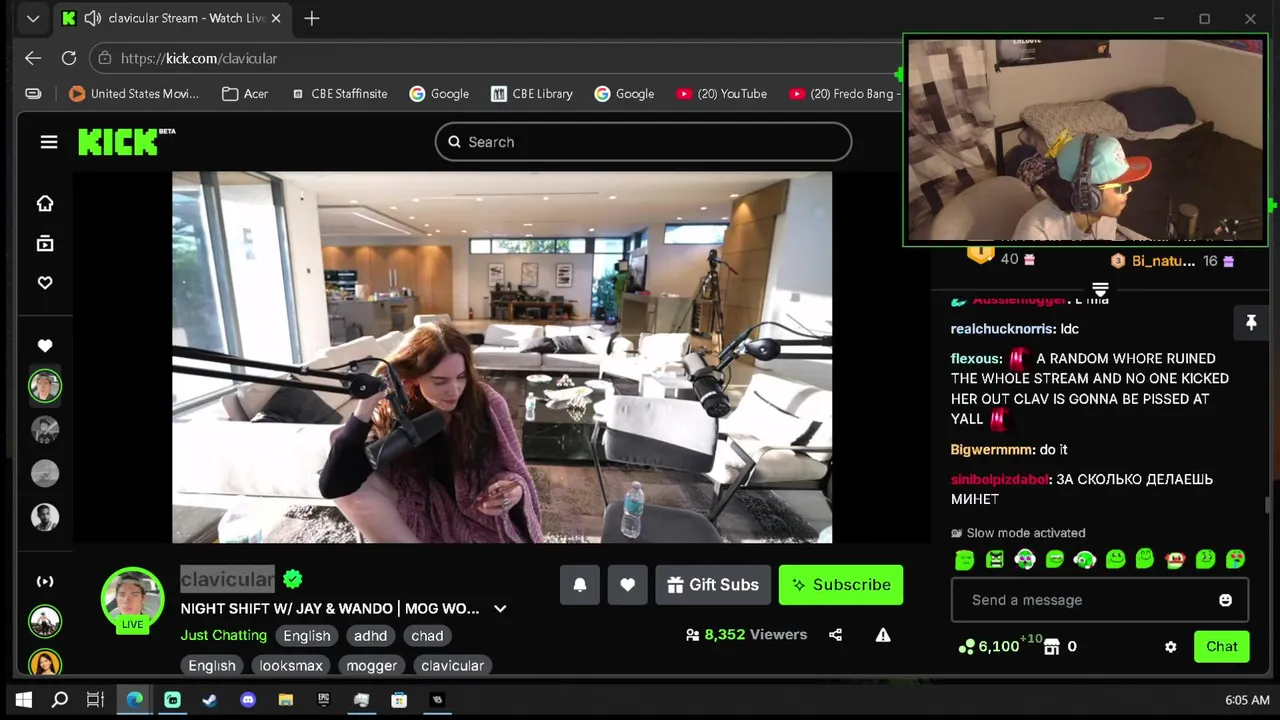Click the chad tag
Screen dimensions: 1280x720
click(427, 636)
